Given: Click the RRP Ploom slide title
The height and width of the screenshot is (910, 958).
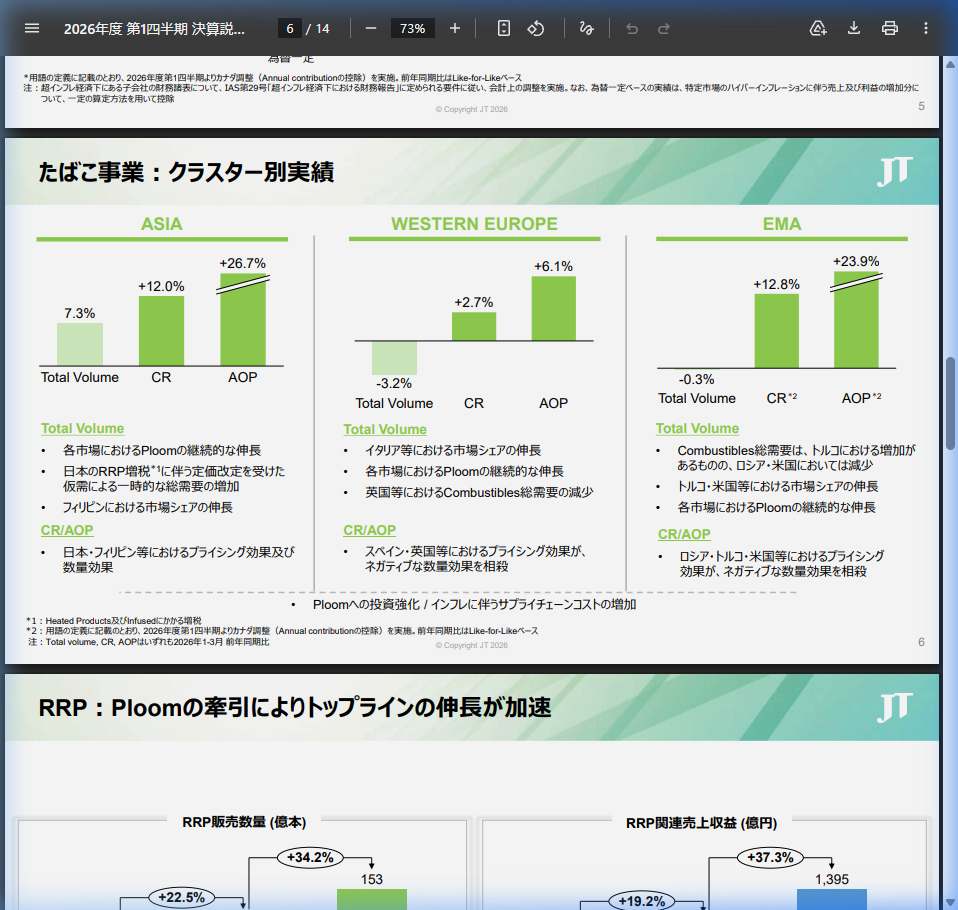Looking at the screenshot, I should (294, 708).
